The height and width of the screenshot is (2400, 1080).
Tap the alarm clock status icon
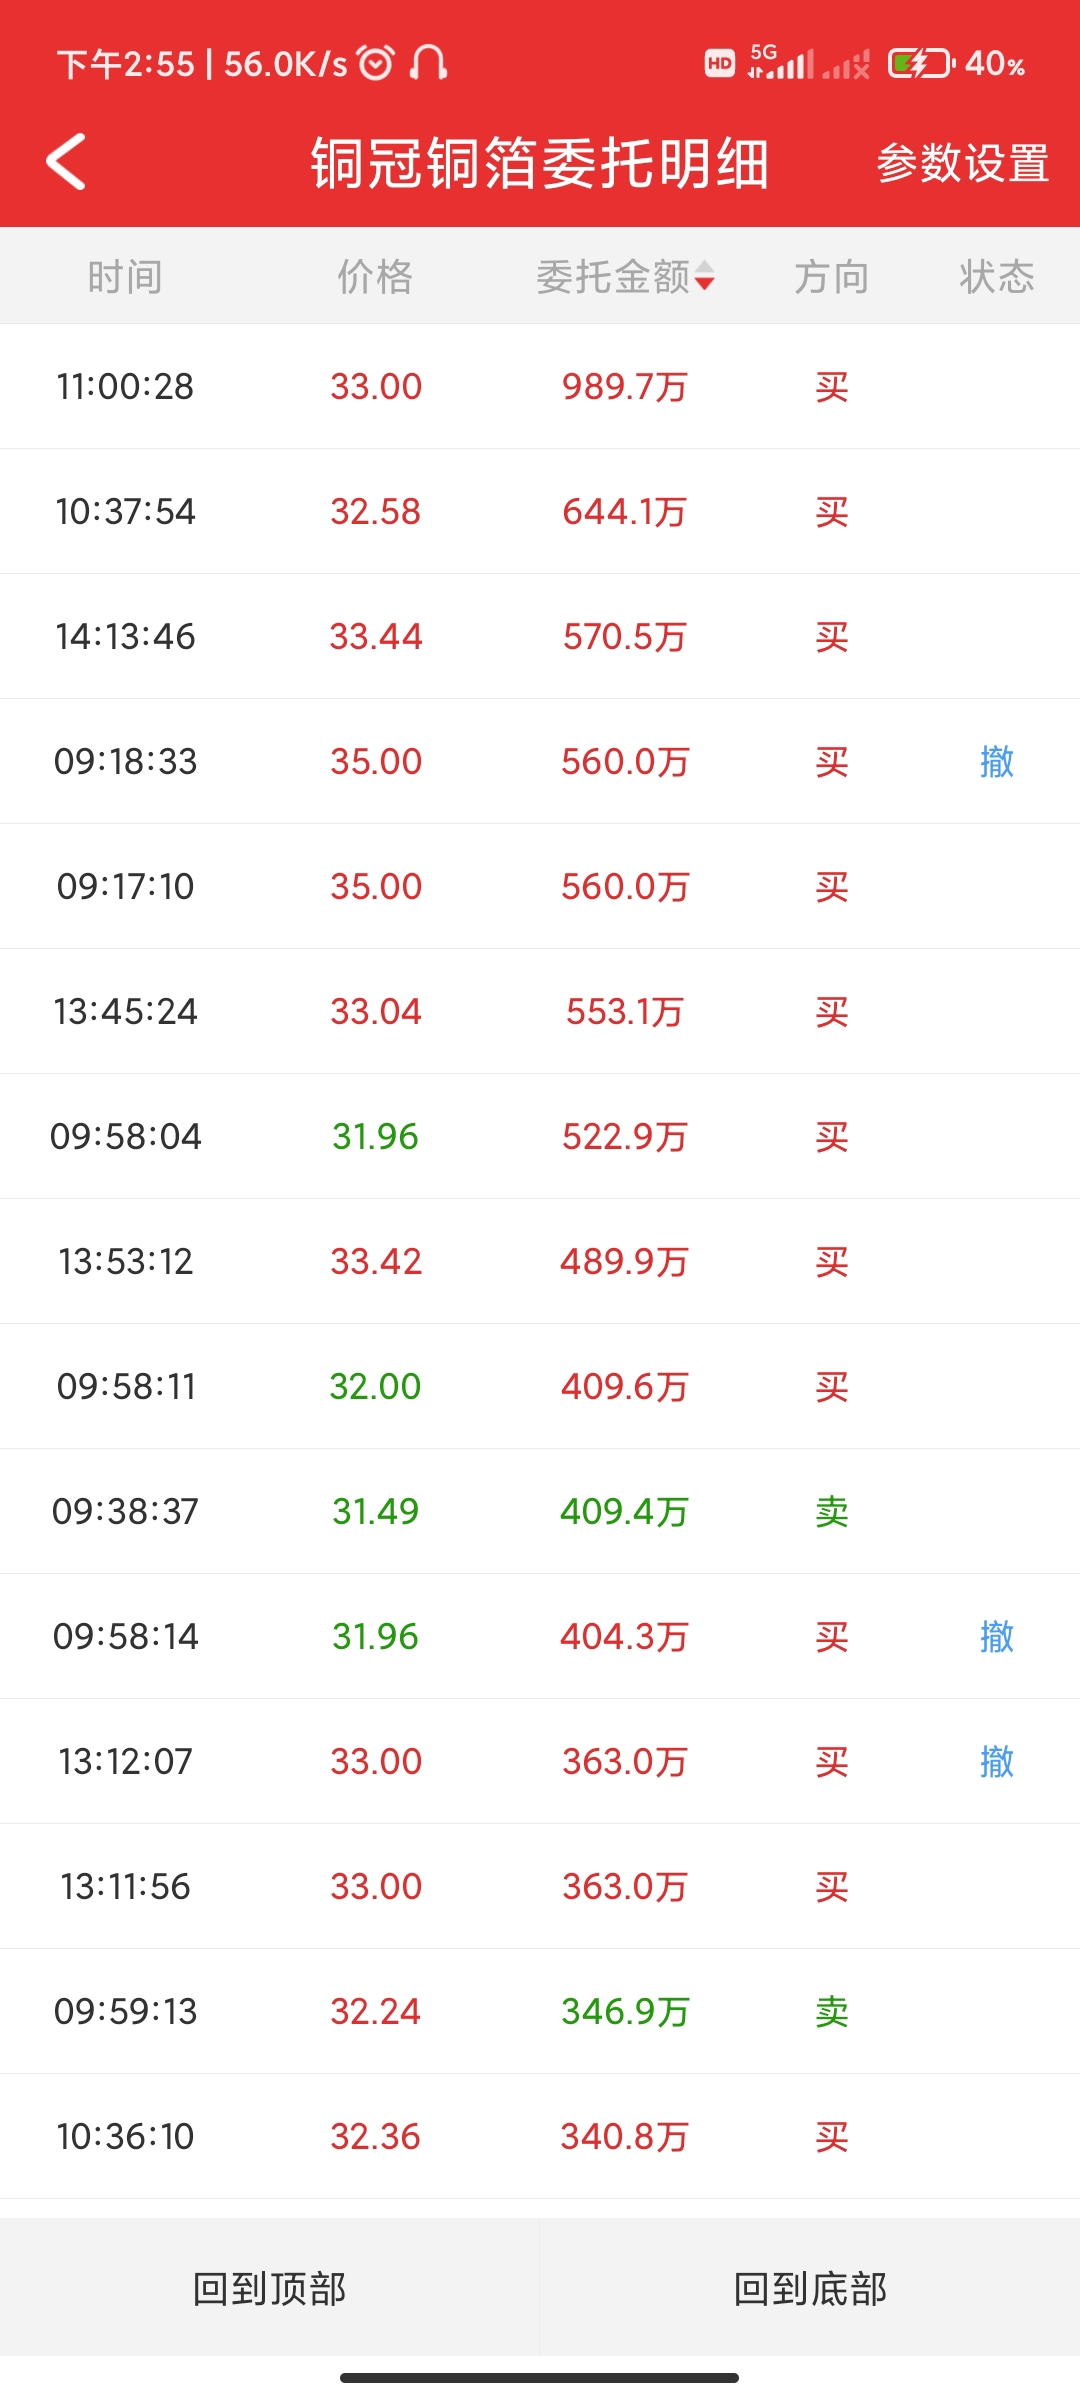pos(376,63)
